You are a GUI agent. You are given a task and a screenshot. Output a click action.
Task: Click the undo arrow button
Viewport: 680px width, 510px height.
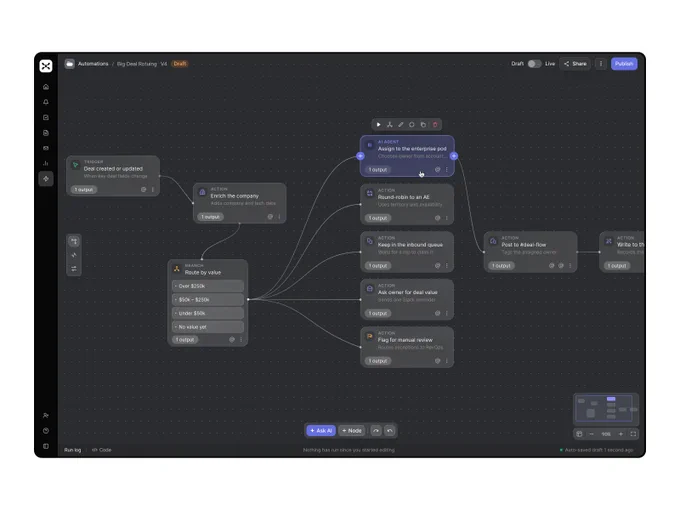point(390,431)
